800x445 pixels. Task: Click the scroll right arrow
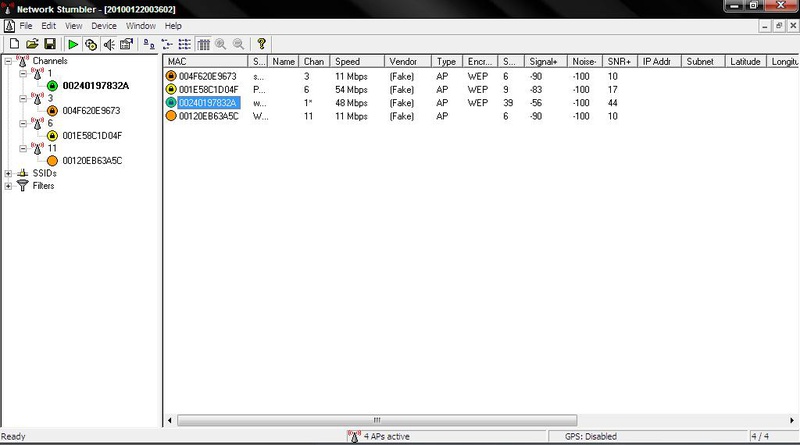(792, 420)
